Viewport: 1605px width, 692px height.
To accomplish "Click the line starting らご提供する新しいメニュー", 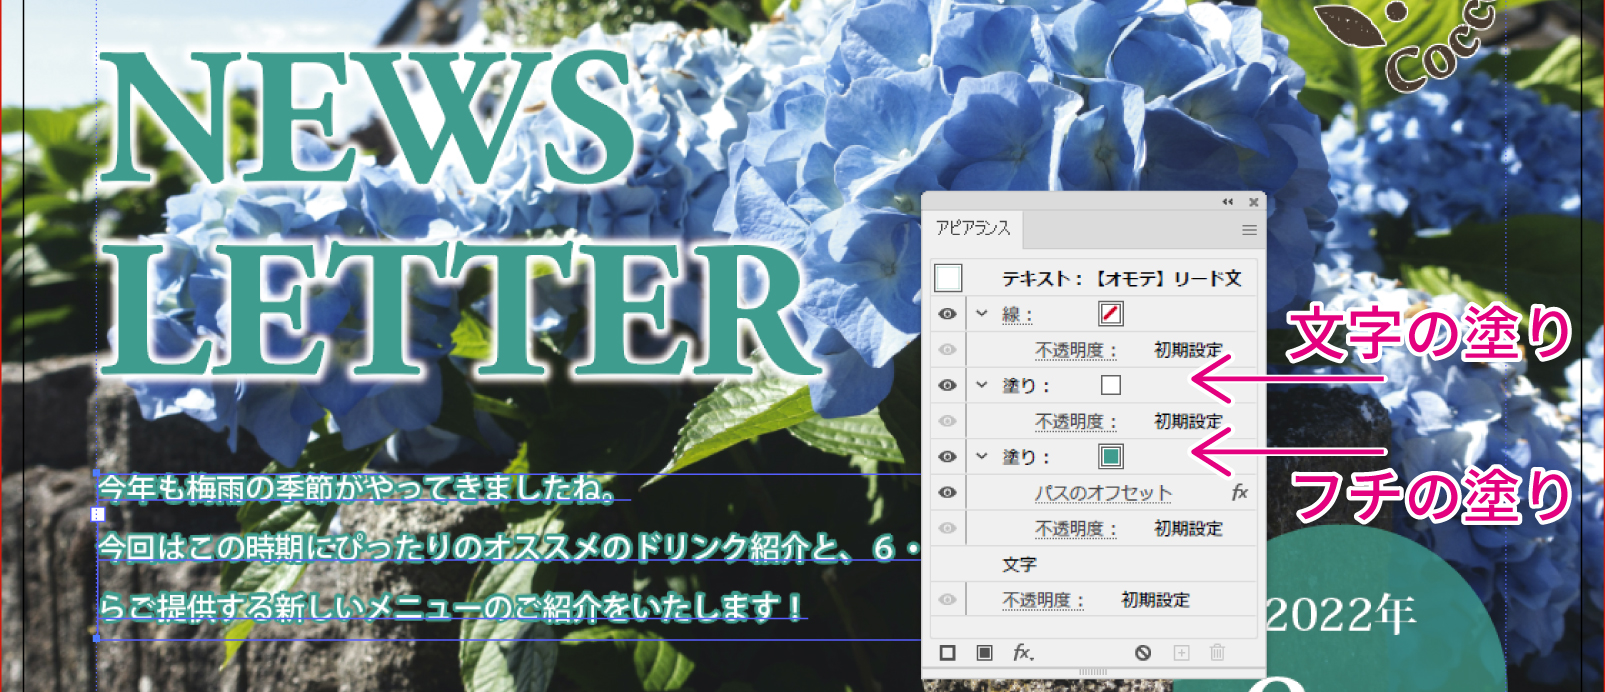I will click(452, 606).
